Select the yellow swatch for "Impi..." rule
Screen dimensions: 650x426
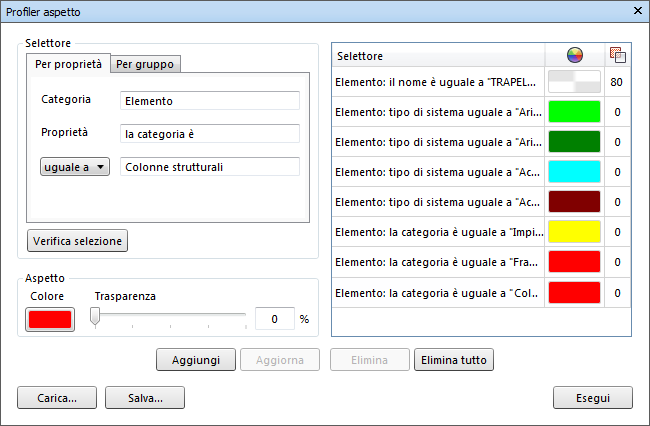click(574, 232)
